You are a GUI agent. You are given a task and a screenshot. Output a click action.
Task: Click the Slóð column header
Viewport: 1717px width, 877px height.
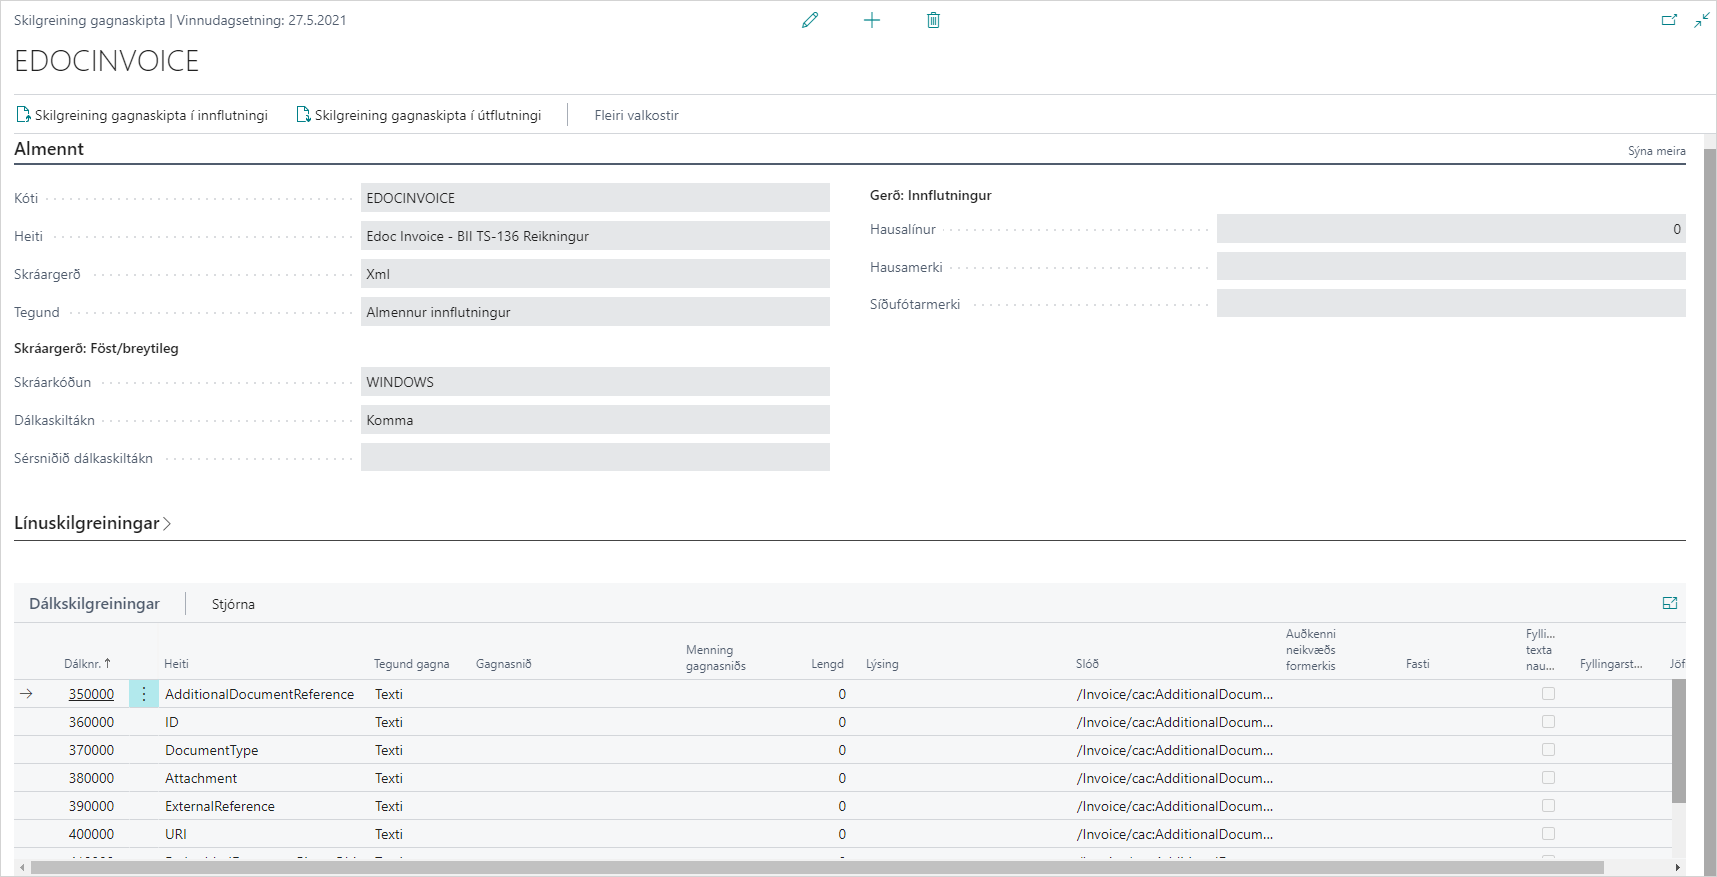click(1087, 664)
